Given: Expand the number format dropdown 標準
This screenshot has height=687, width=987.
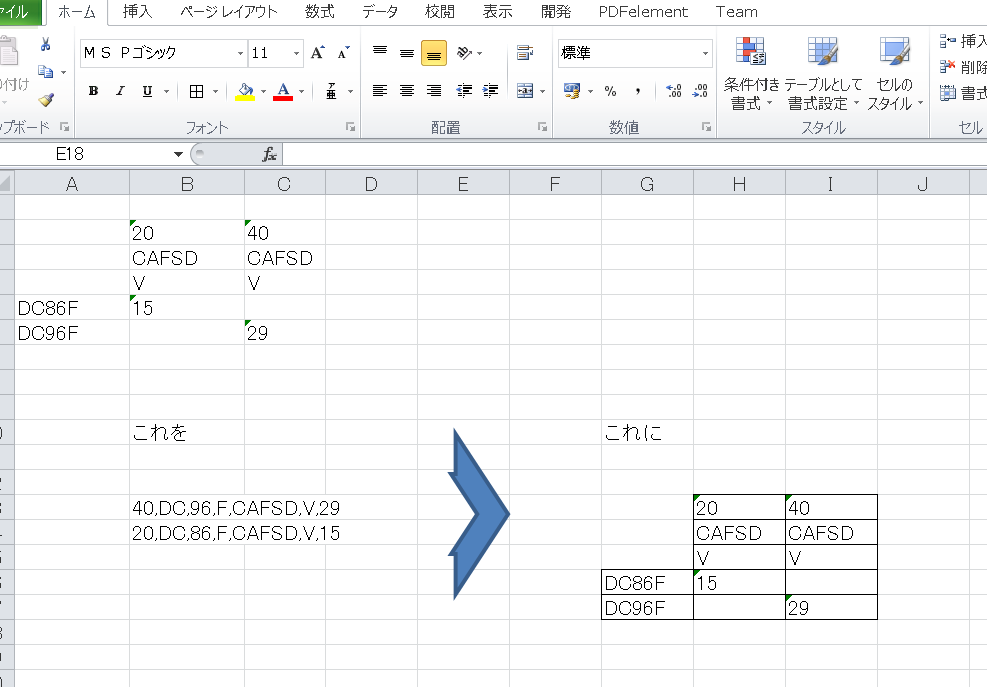Looking at the screenshot, I should point(706,54).
